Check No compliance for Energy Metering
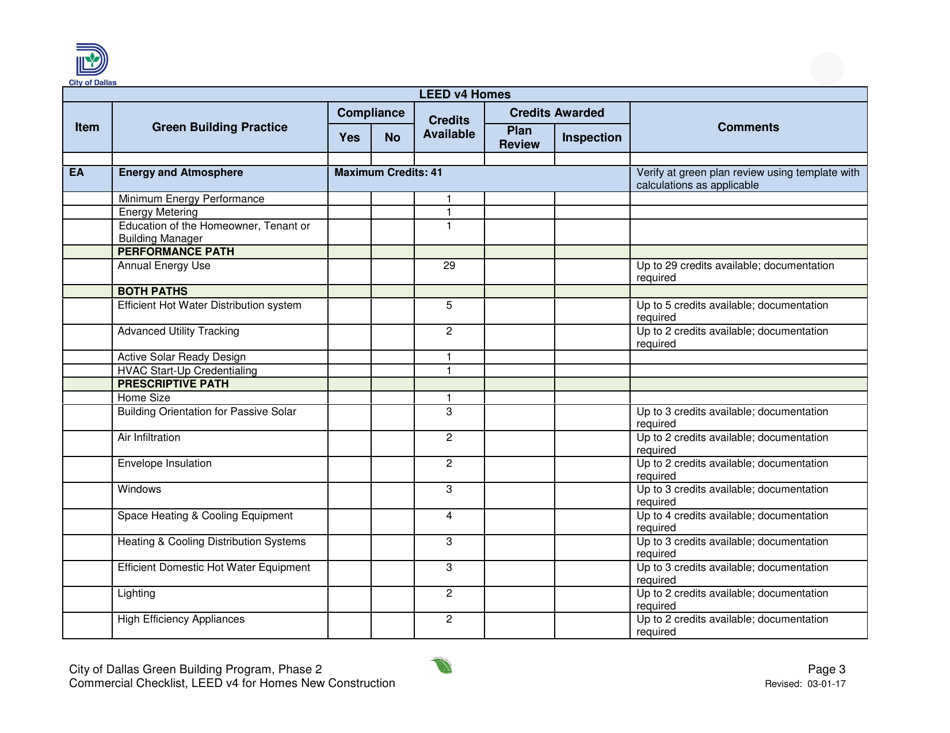Image resolution: width=950 pixels, height=733 pixels. tap(390, 211)
